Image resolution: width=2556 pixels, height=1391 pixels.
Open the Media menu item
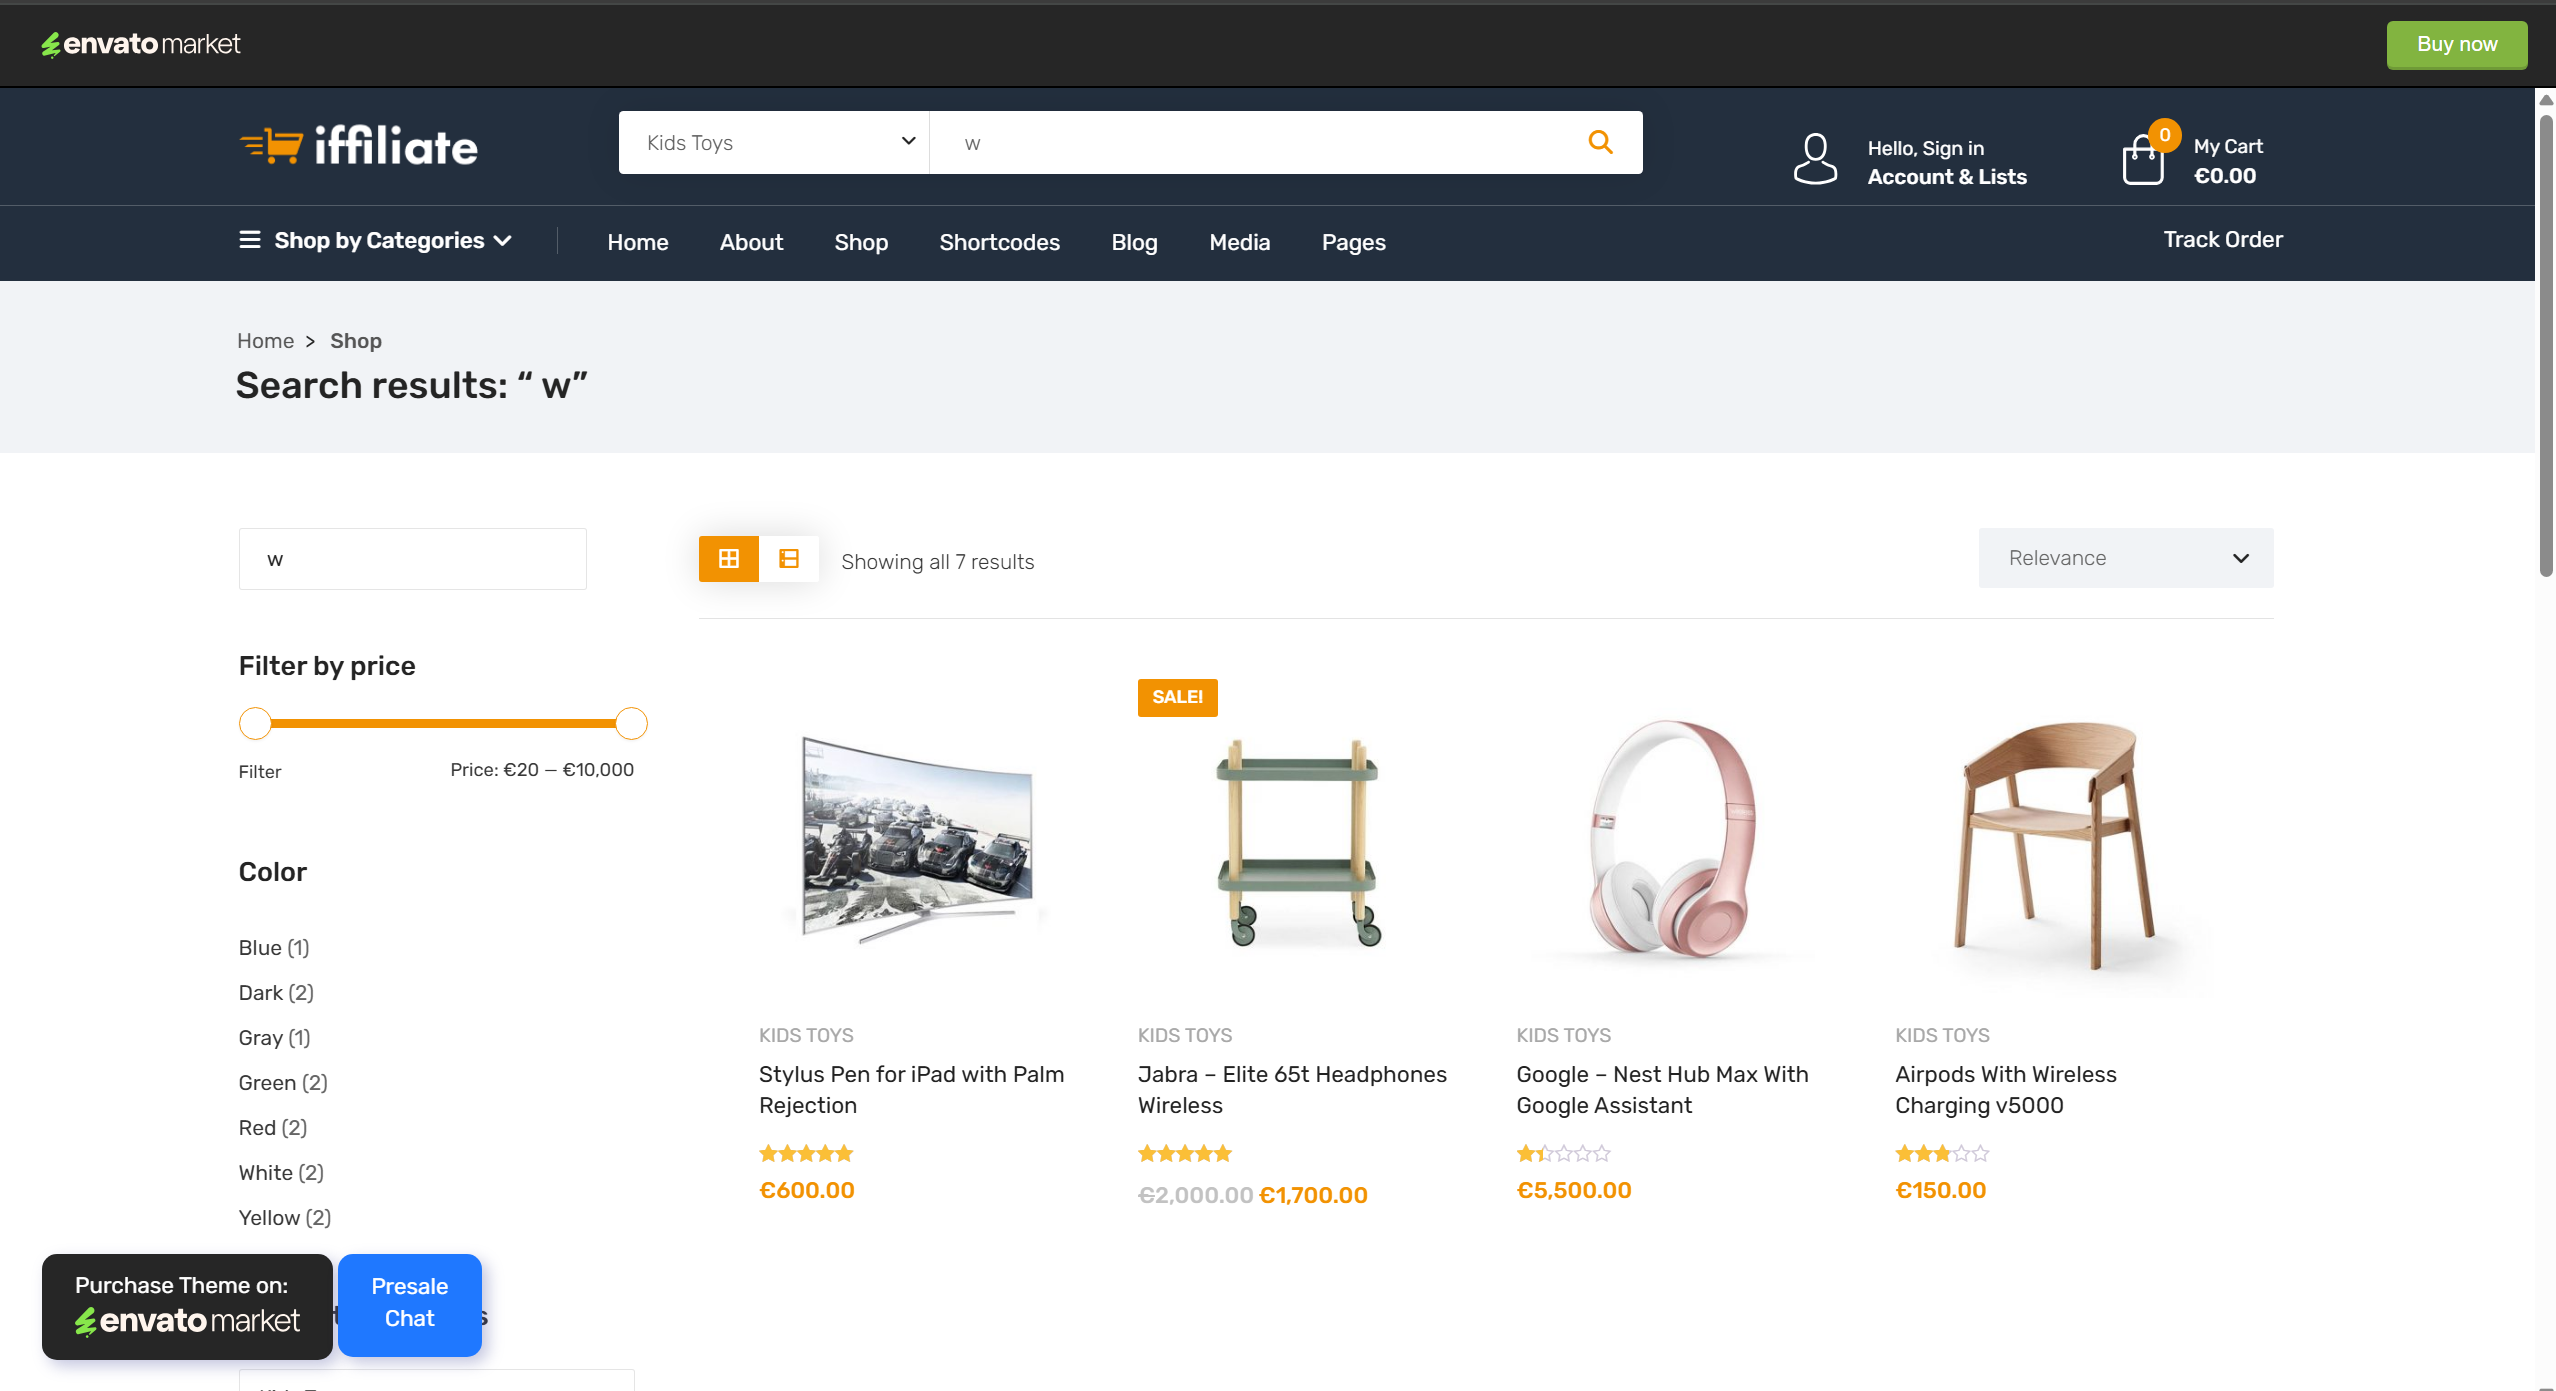click(x=1240, y=242)
